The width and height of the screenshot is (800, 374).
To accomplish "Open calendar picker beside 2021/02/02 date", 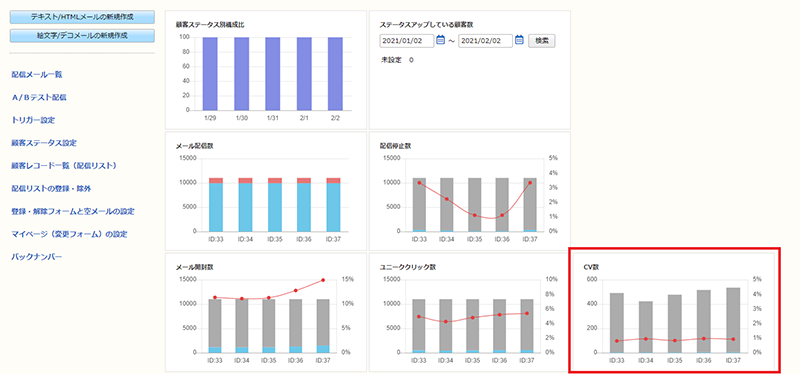I will (x=519, y=40).
